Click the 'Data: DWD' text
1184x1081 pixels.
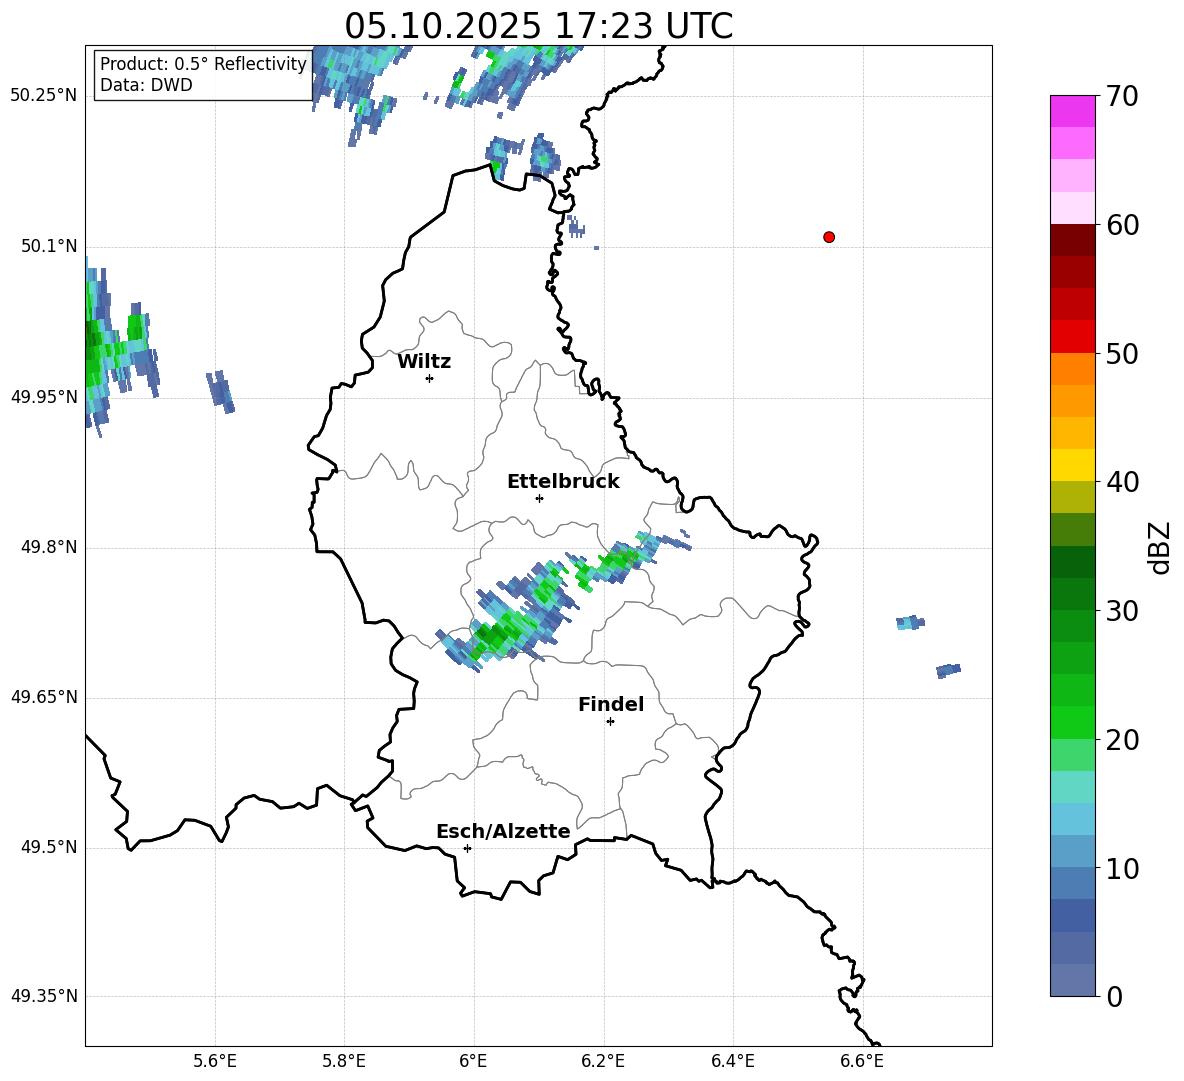pos(146,85)
